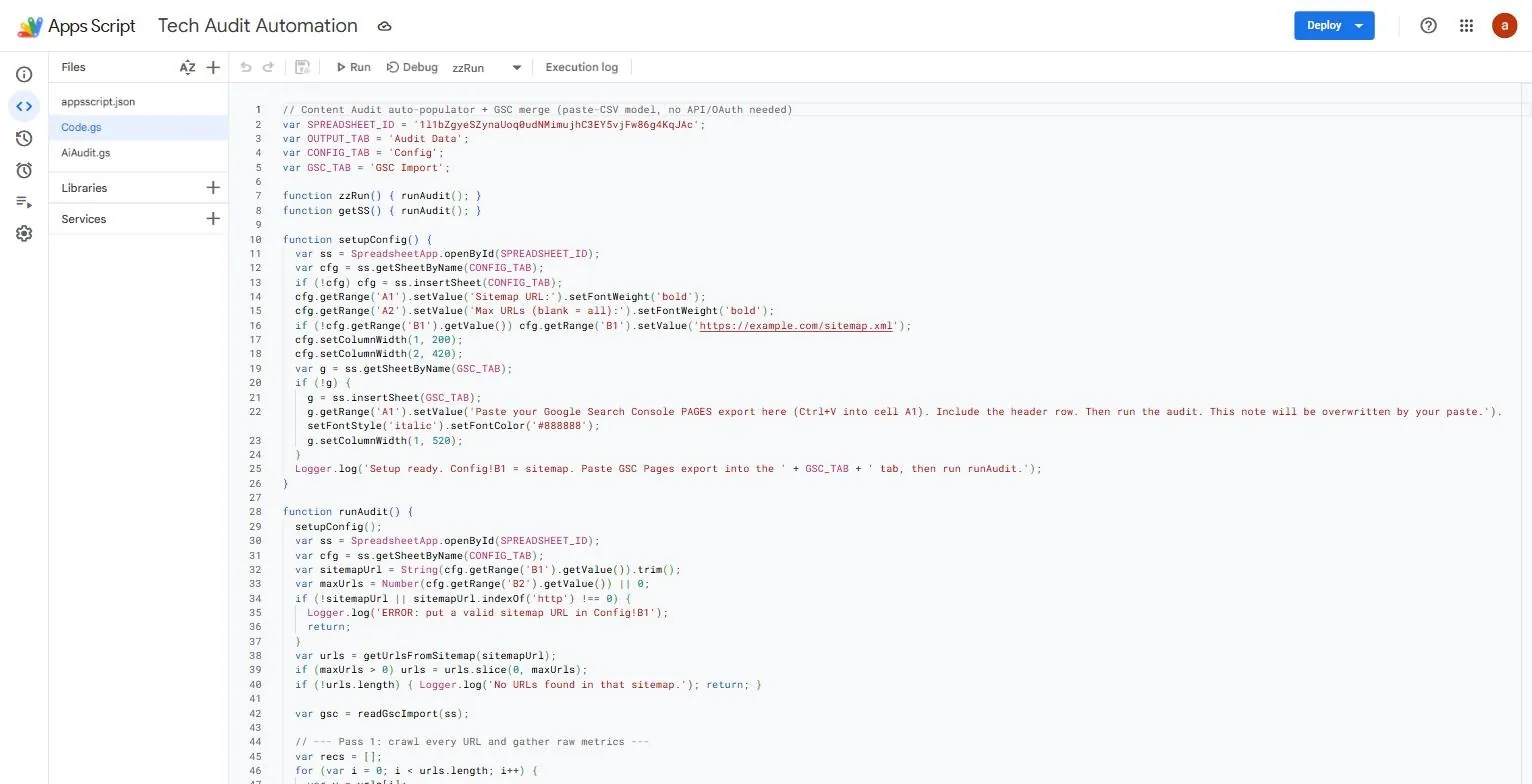Place cursor on function runAudit line
Screen dimensions: 1532x784
[x=347, y=512]
